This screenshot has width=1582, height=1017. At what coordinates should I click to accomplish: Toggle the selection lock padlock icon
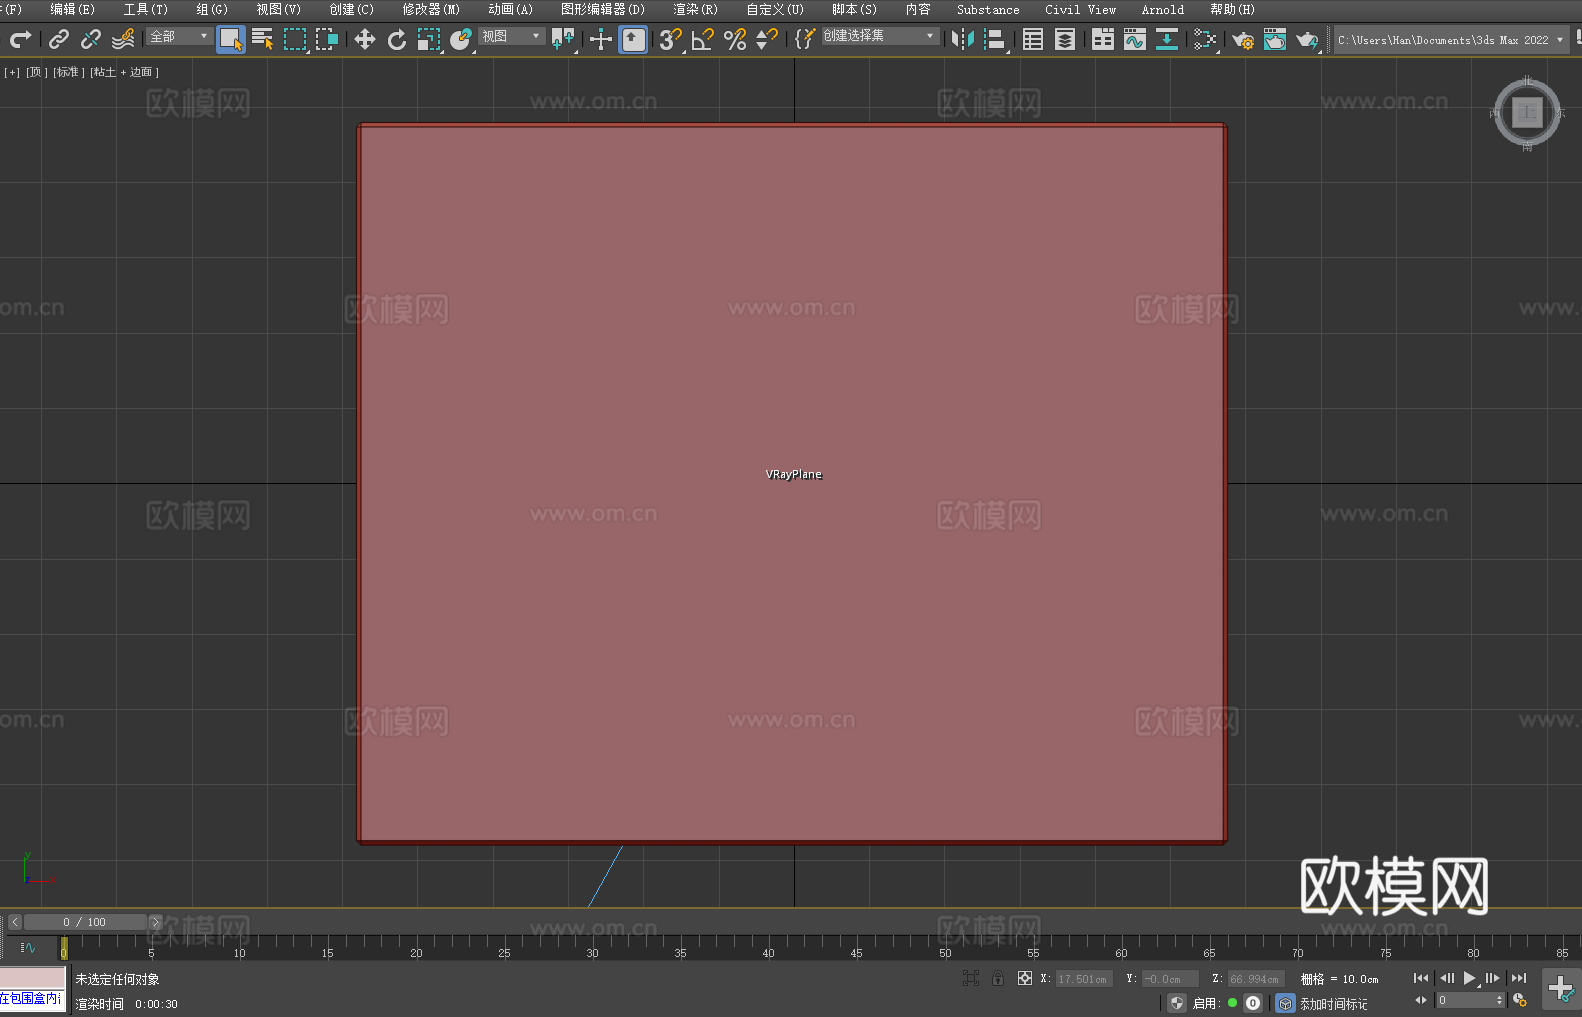[998, 978]
